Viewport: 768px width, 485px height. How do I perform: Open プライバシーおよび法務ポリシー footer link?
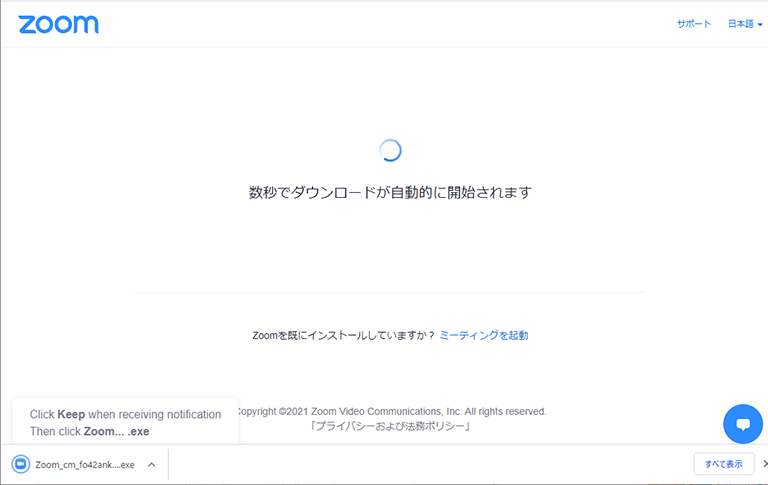click(x=390, y=426)
